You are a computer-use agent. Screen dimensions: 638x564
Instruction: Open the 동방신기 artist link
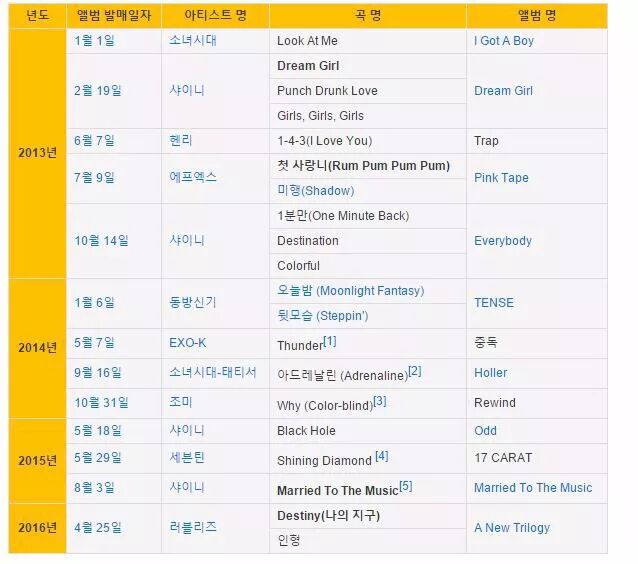193,302
